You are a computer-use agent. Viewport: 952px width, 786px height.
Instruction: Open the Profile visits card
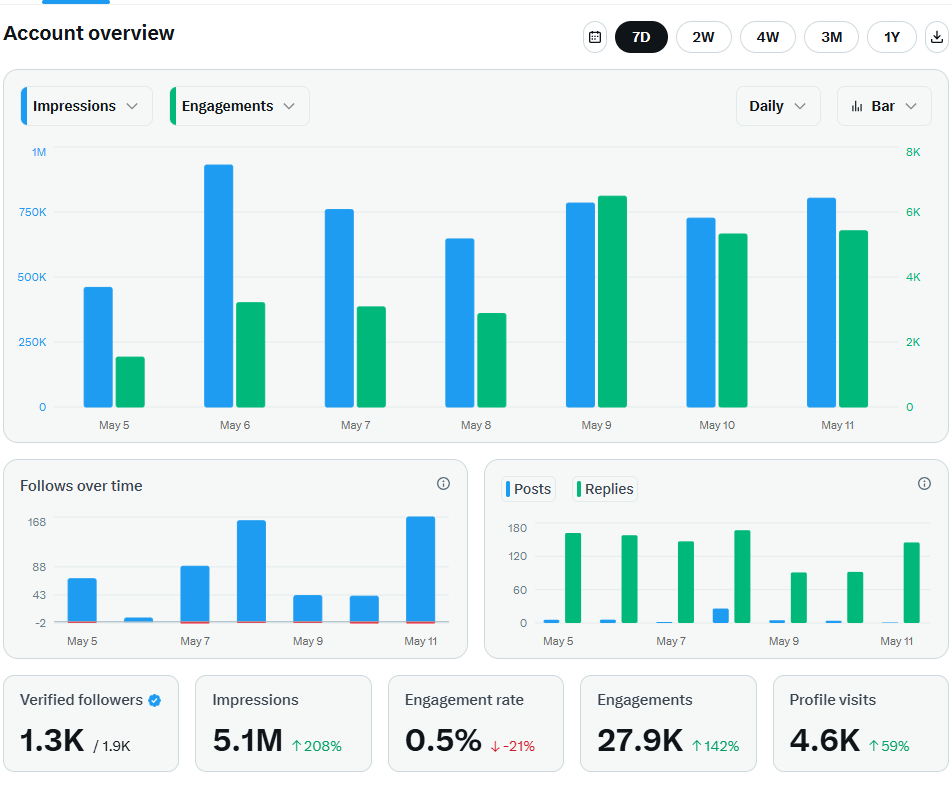(x=861, y=723)
